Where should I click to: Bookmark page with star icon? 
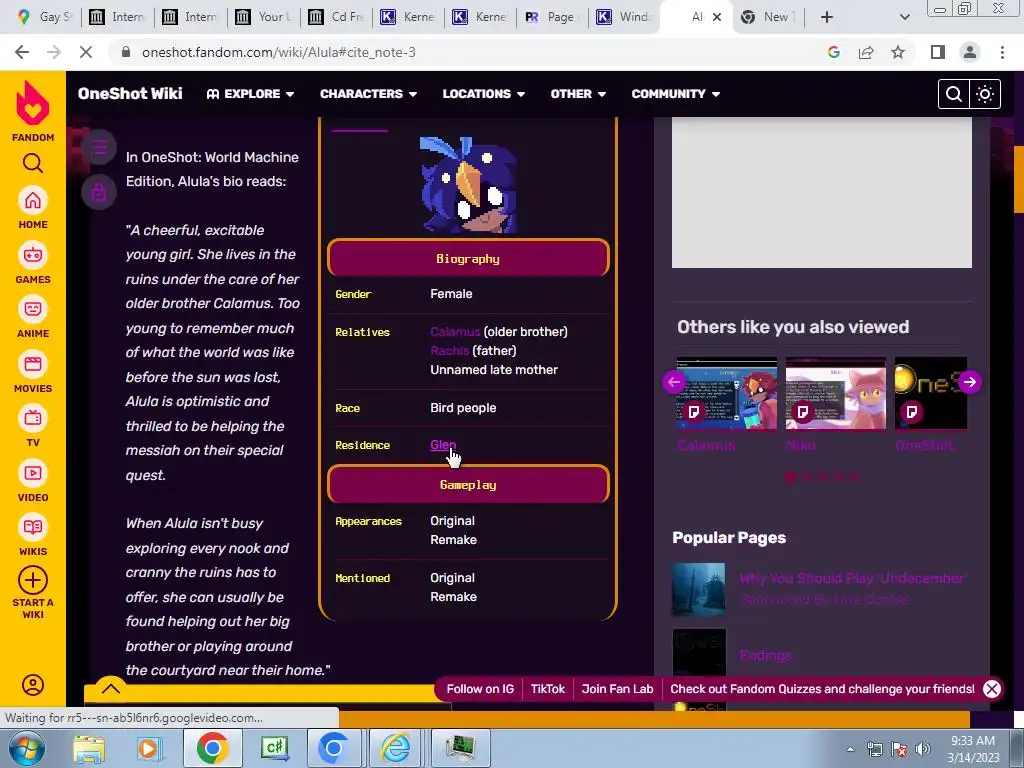point(898,52)
